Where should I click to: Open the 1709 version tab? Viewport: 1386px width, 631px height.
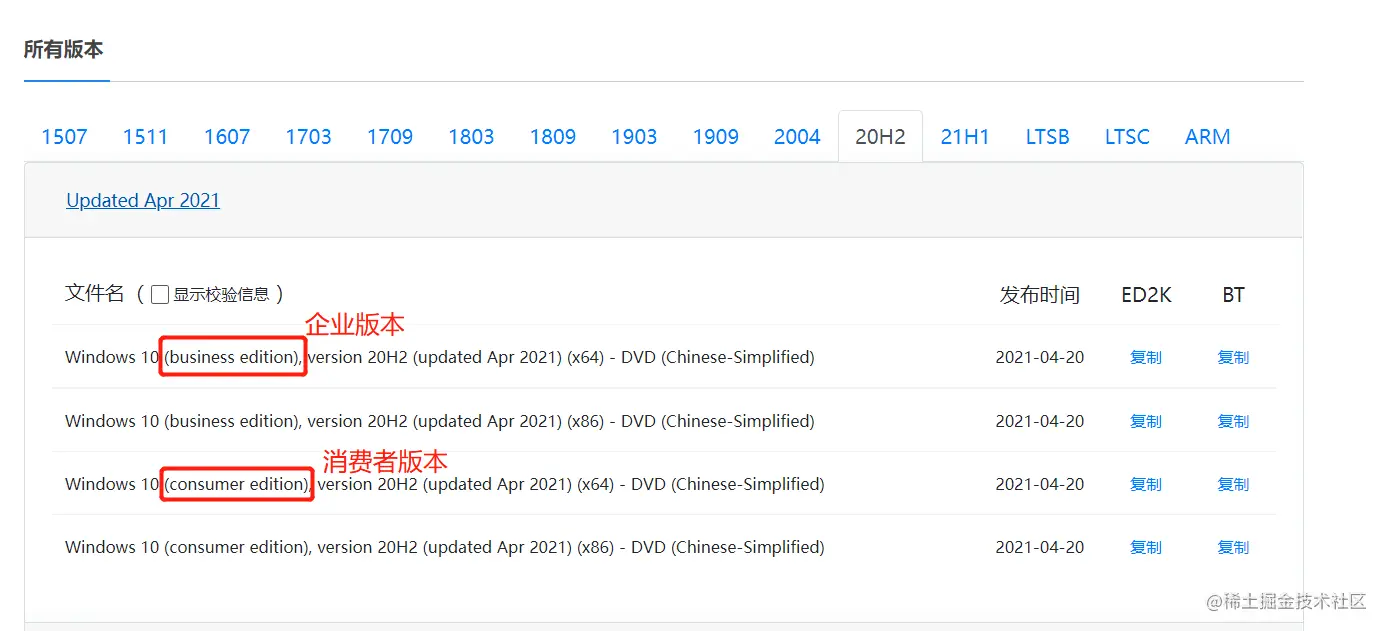click(390, 137)
